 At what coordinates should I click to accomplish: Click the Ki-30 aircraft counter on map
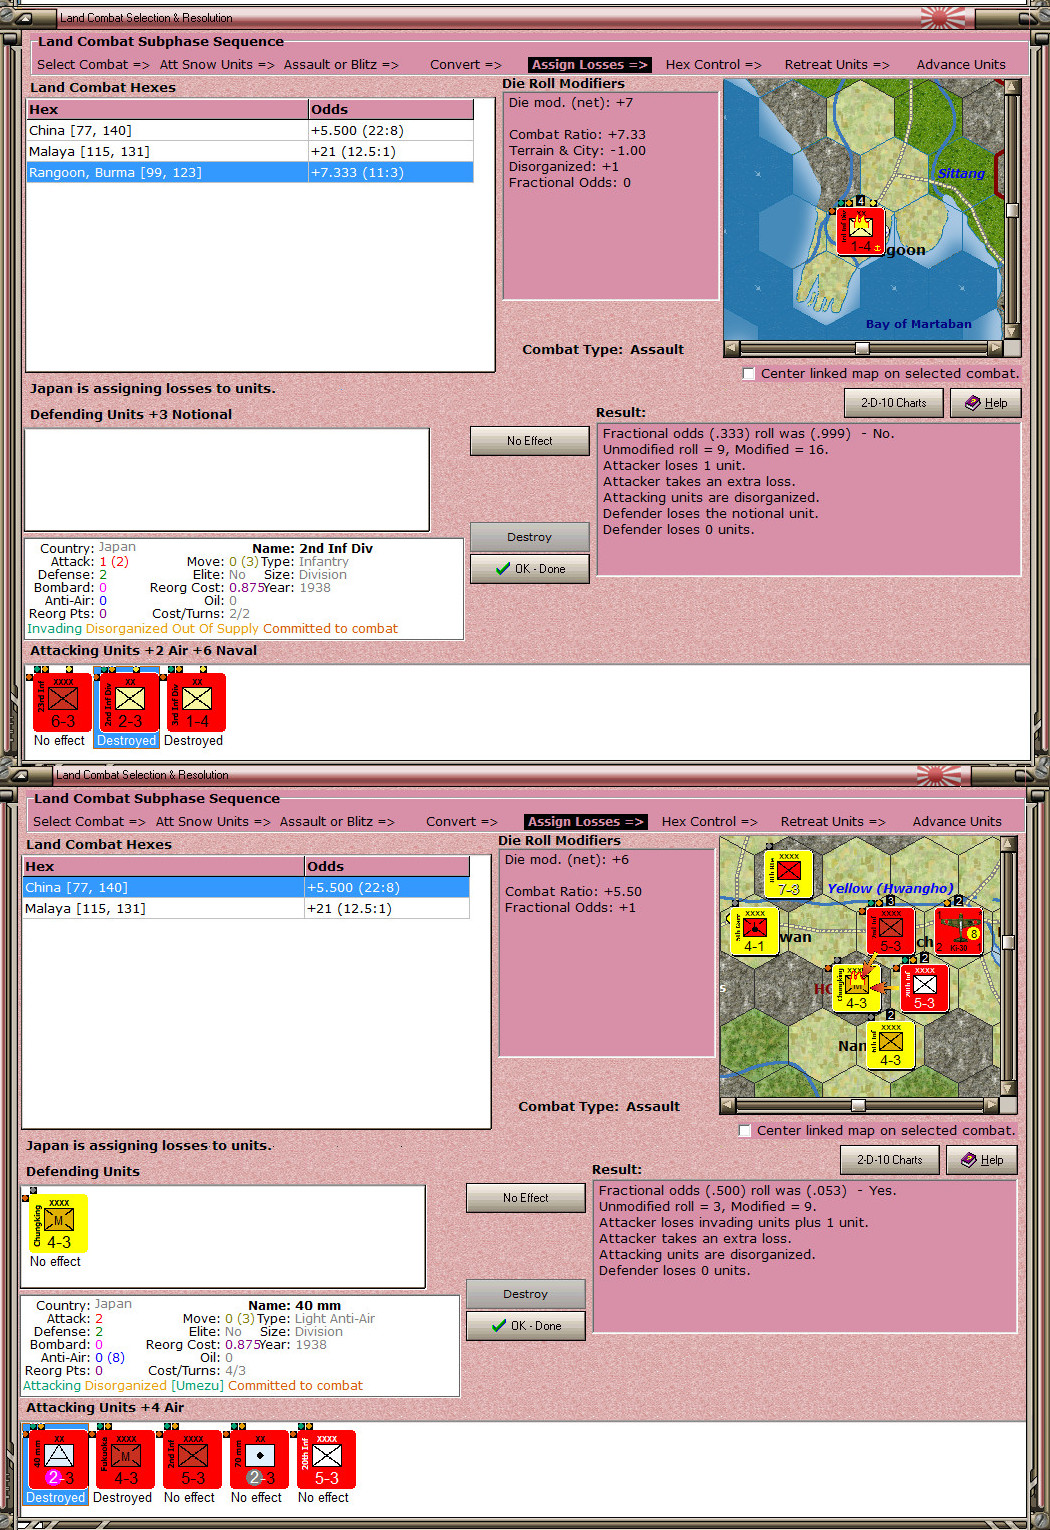958,930
